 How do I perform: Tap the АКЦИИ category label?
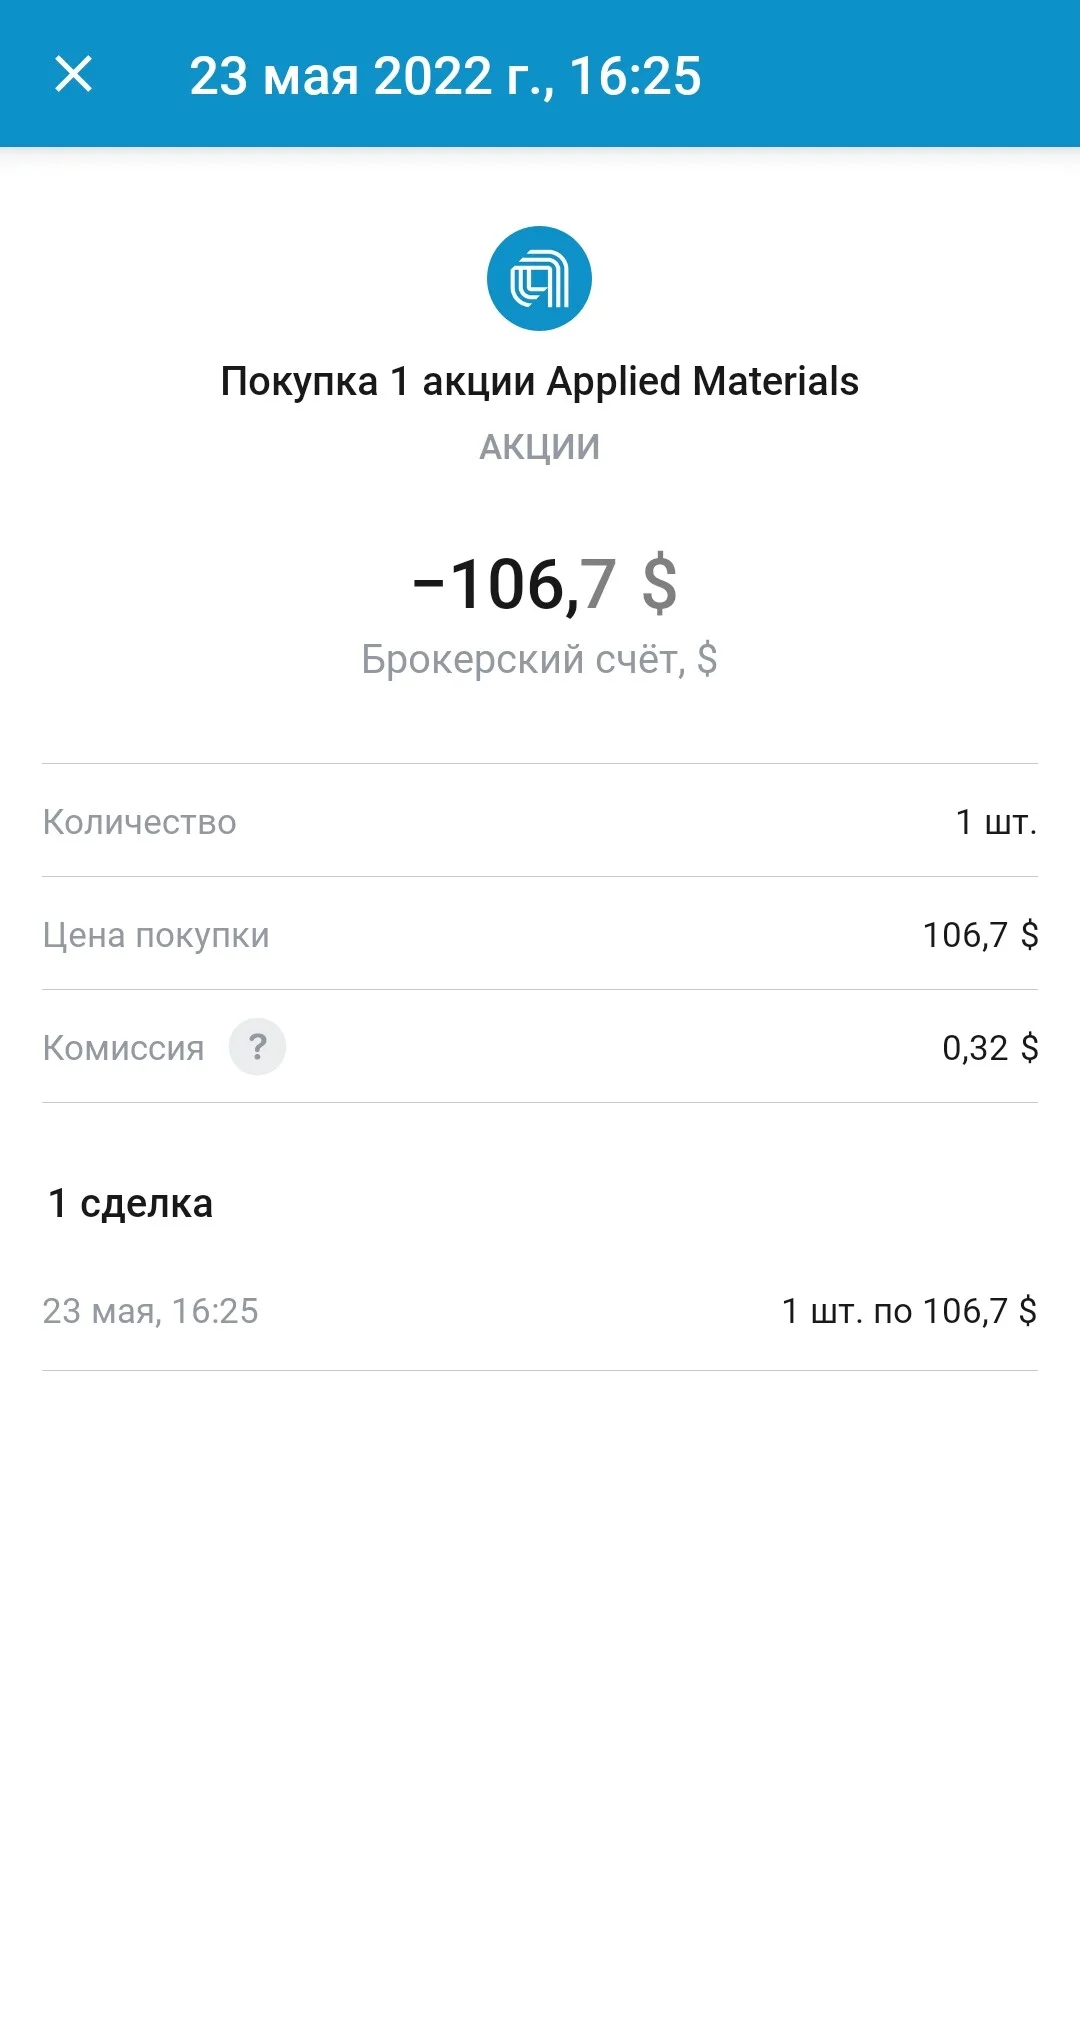click(x=539, y=447)
